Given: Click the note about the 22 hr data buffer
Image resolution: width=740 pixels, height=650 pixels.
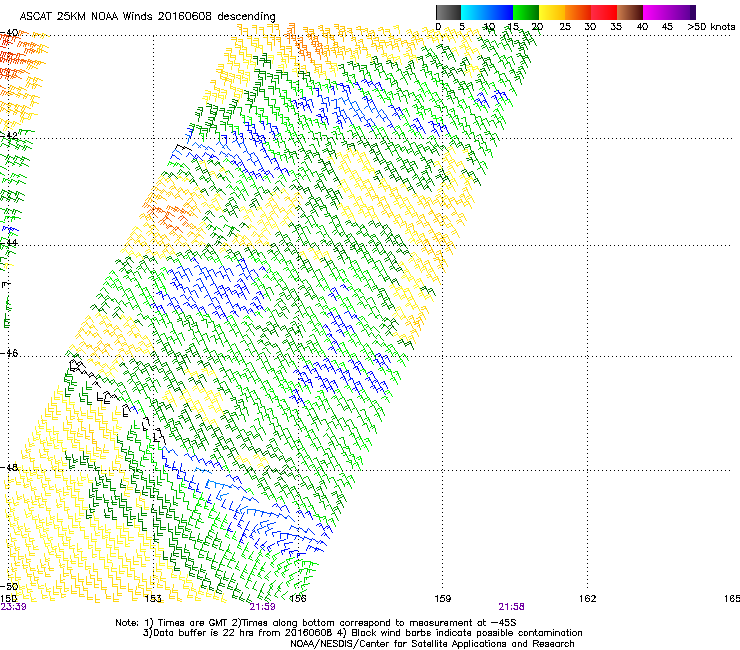Looking at the screenshot, I should (x=238, y=633).
